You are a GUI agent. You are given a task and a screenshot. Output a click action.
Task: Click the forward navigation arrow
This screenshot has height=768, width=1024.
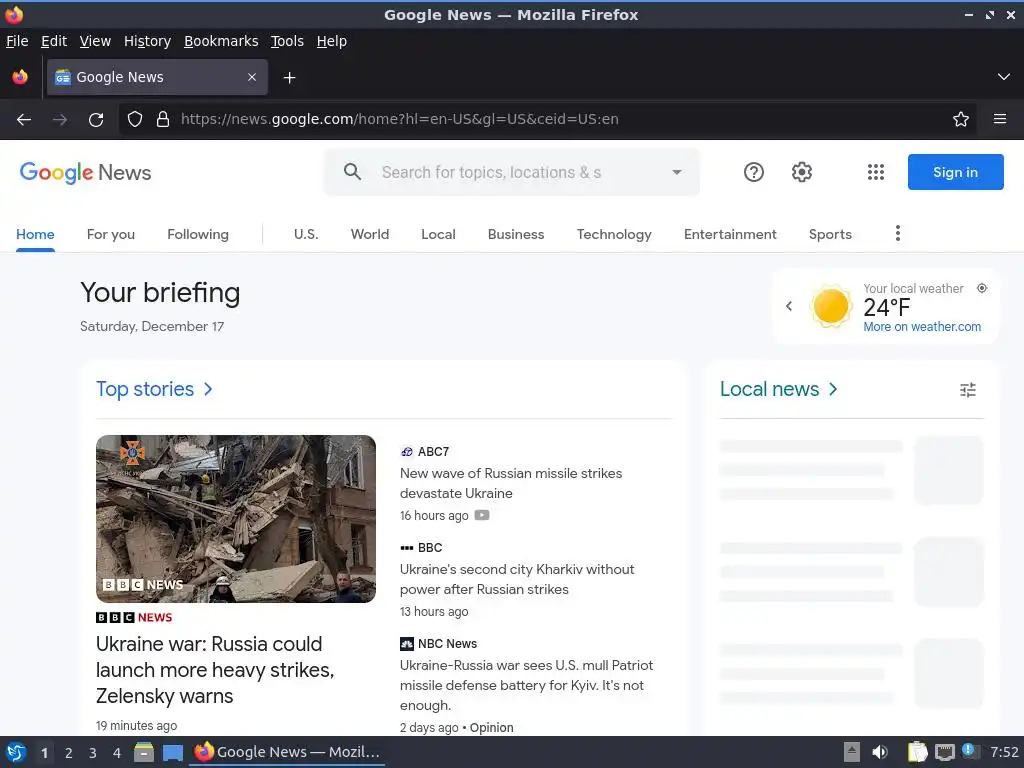pyautogui.click(x=60, y=120)
